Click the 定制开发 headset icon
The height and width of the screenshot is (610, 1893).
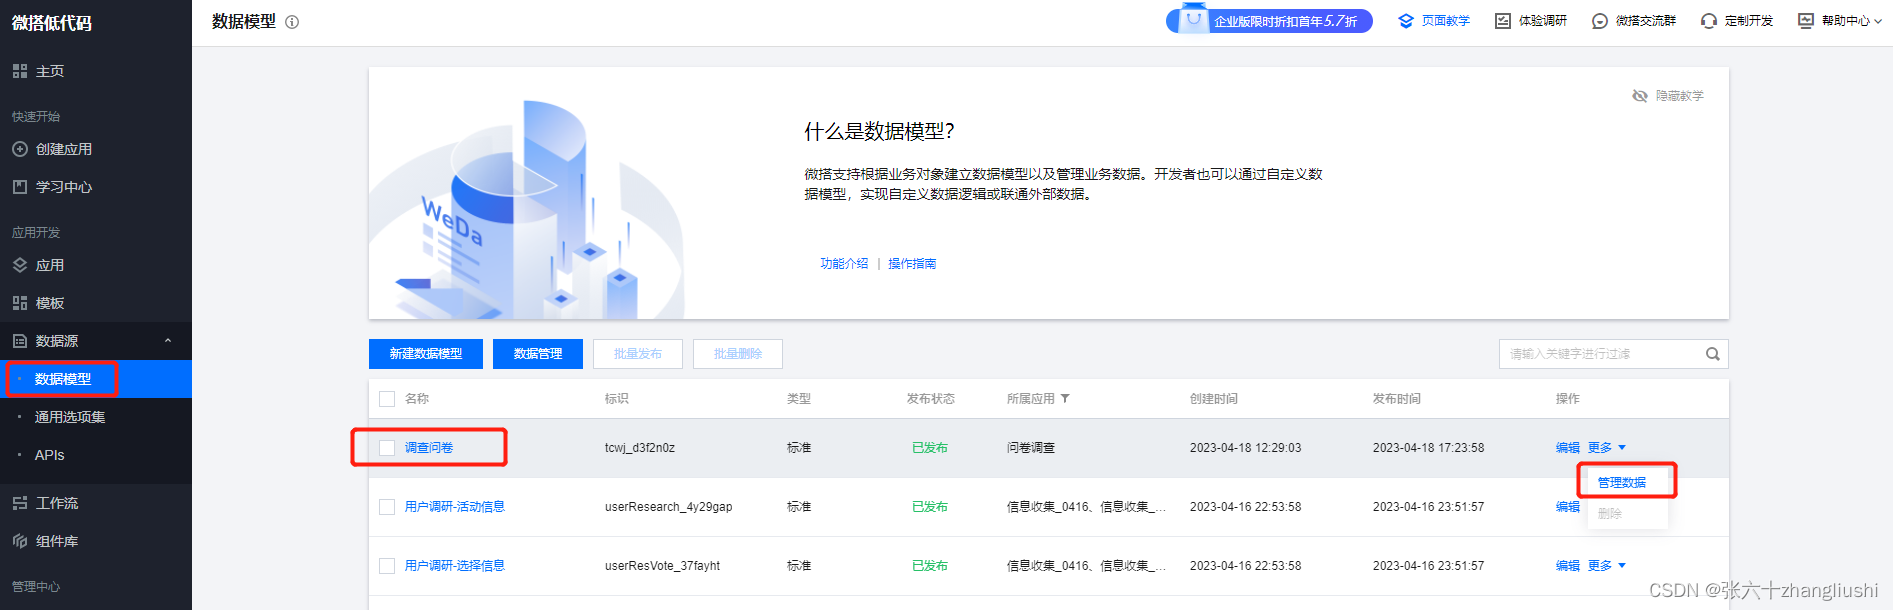tap(1709, 21)
